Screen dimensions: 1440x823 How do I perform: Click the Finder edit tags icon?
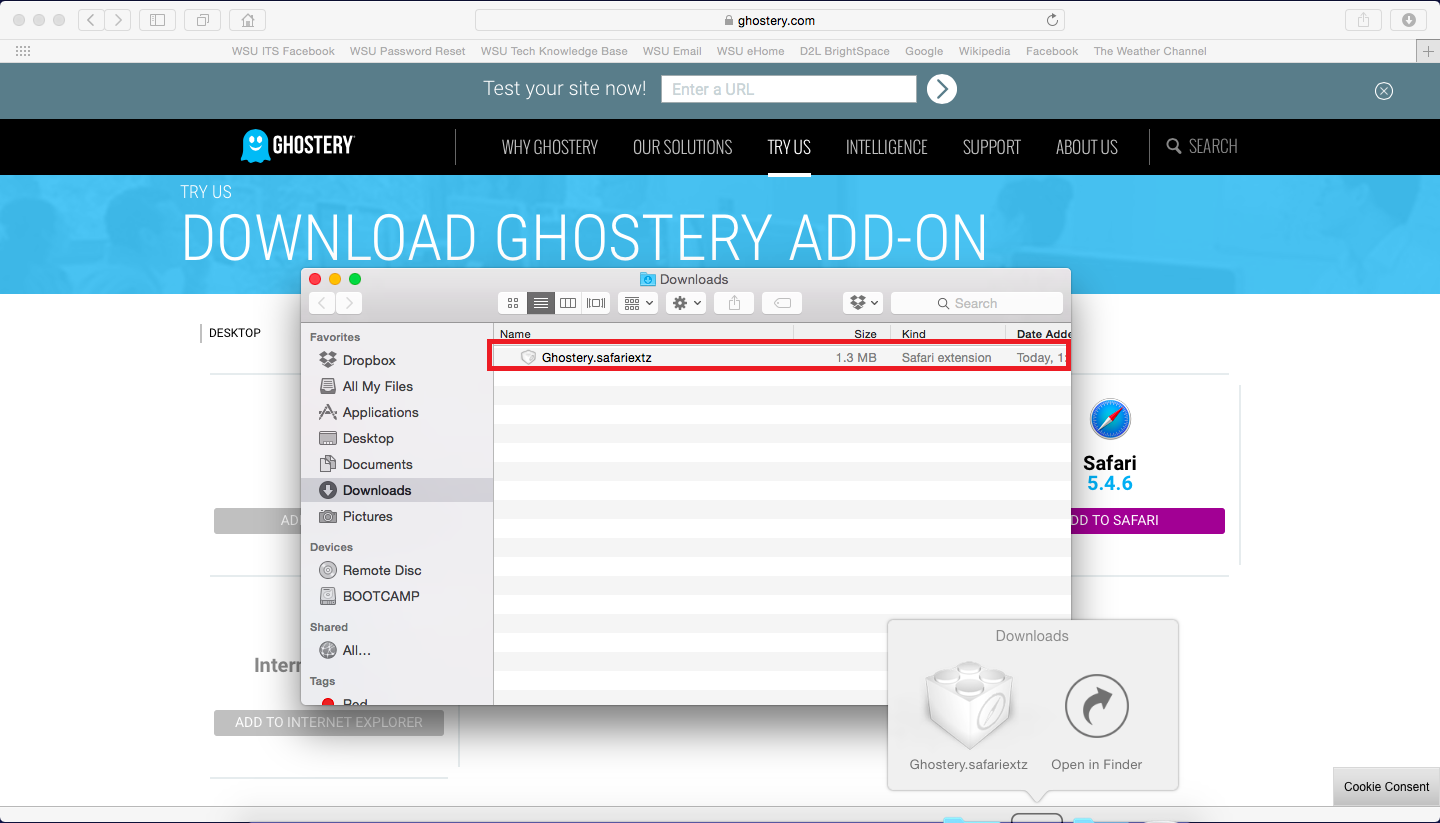coord(782,303)
